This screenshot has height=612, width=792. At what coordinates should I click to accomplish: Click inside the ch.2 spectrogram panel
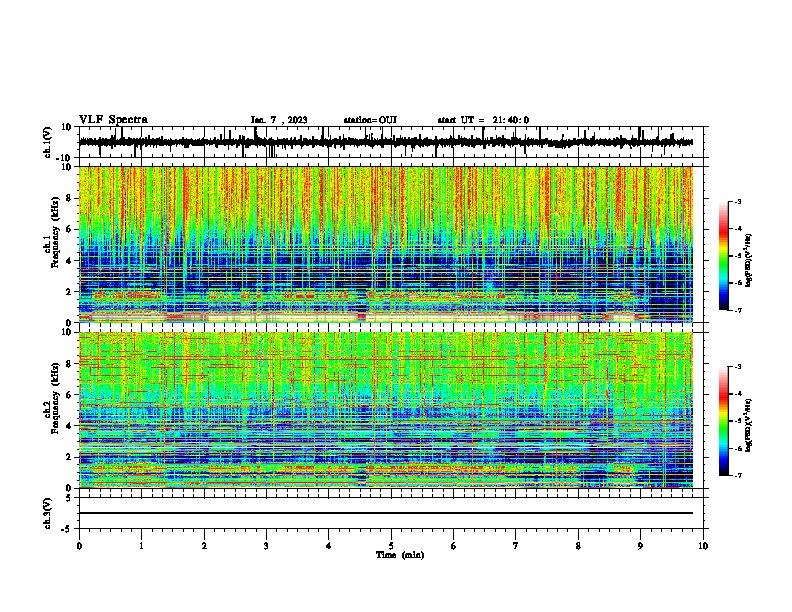pos(386,410)
